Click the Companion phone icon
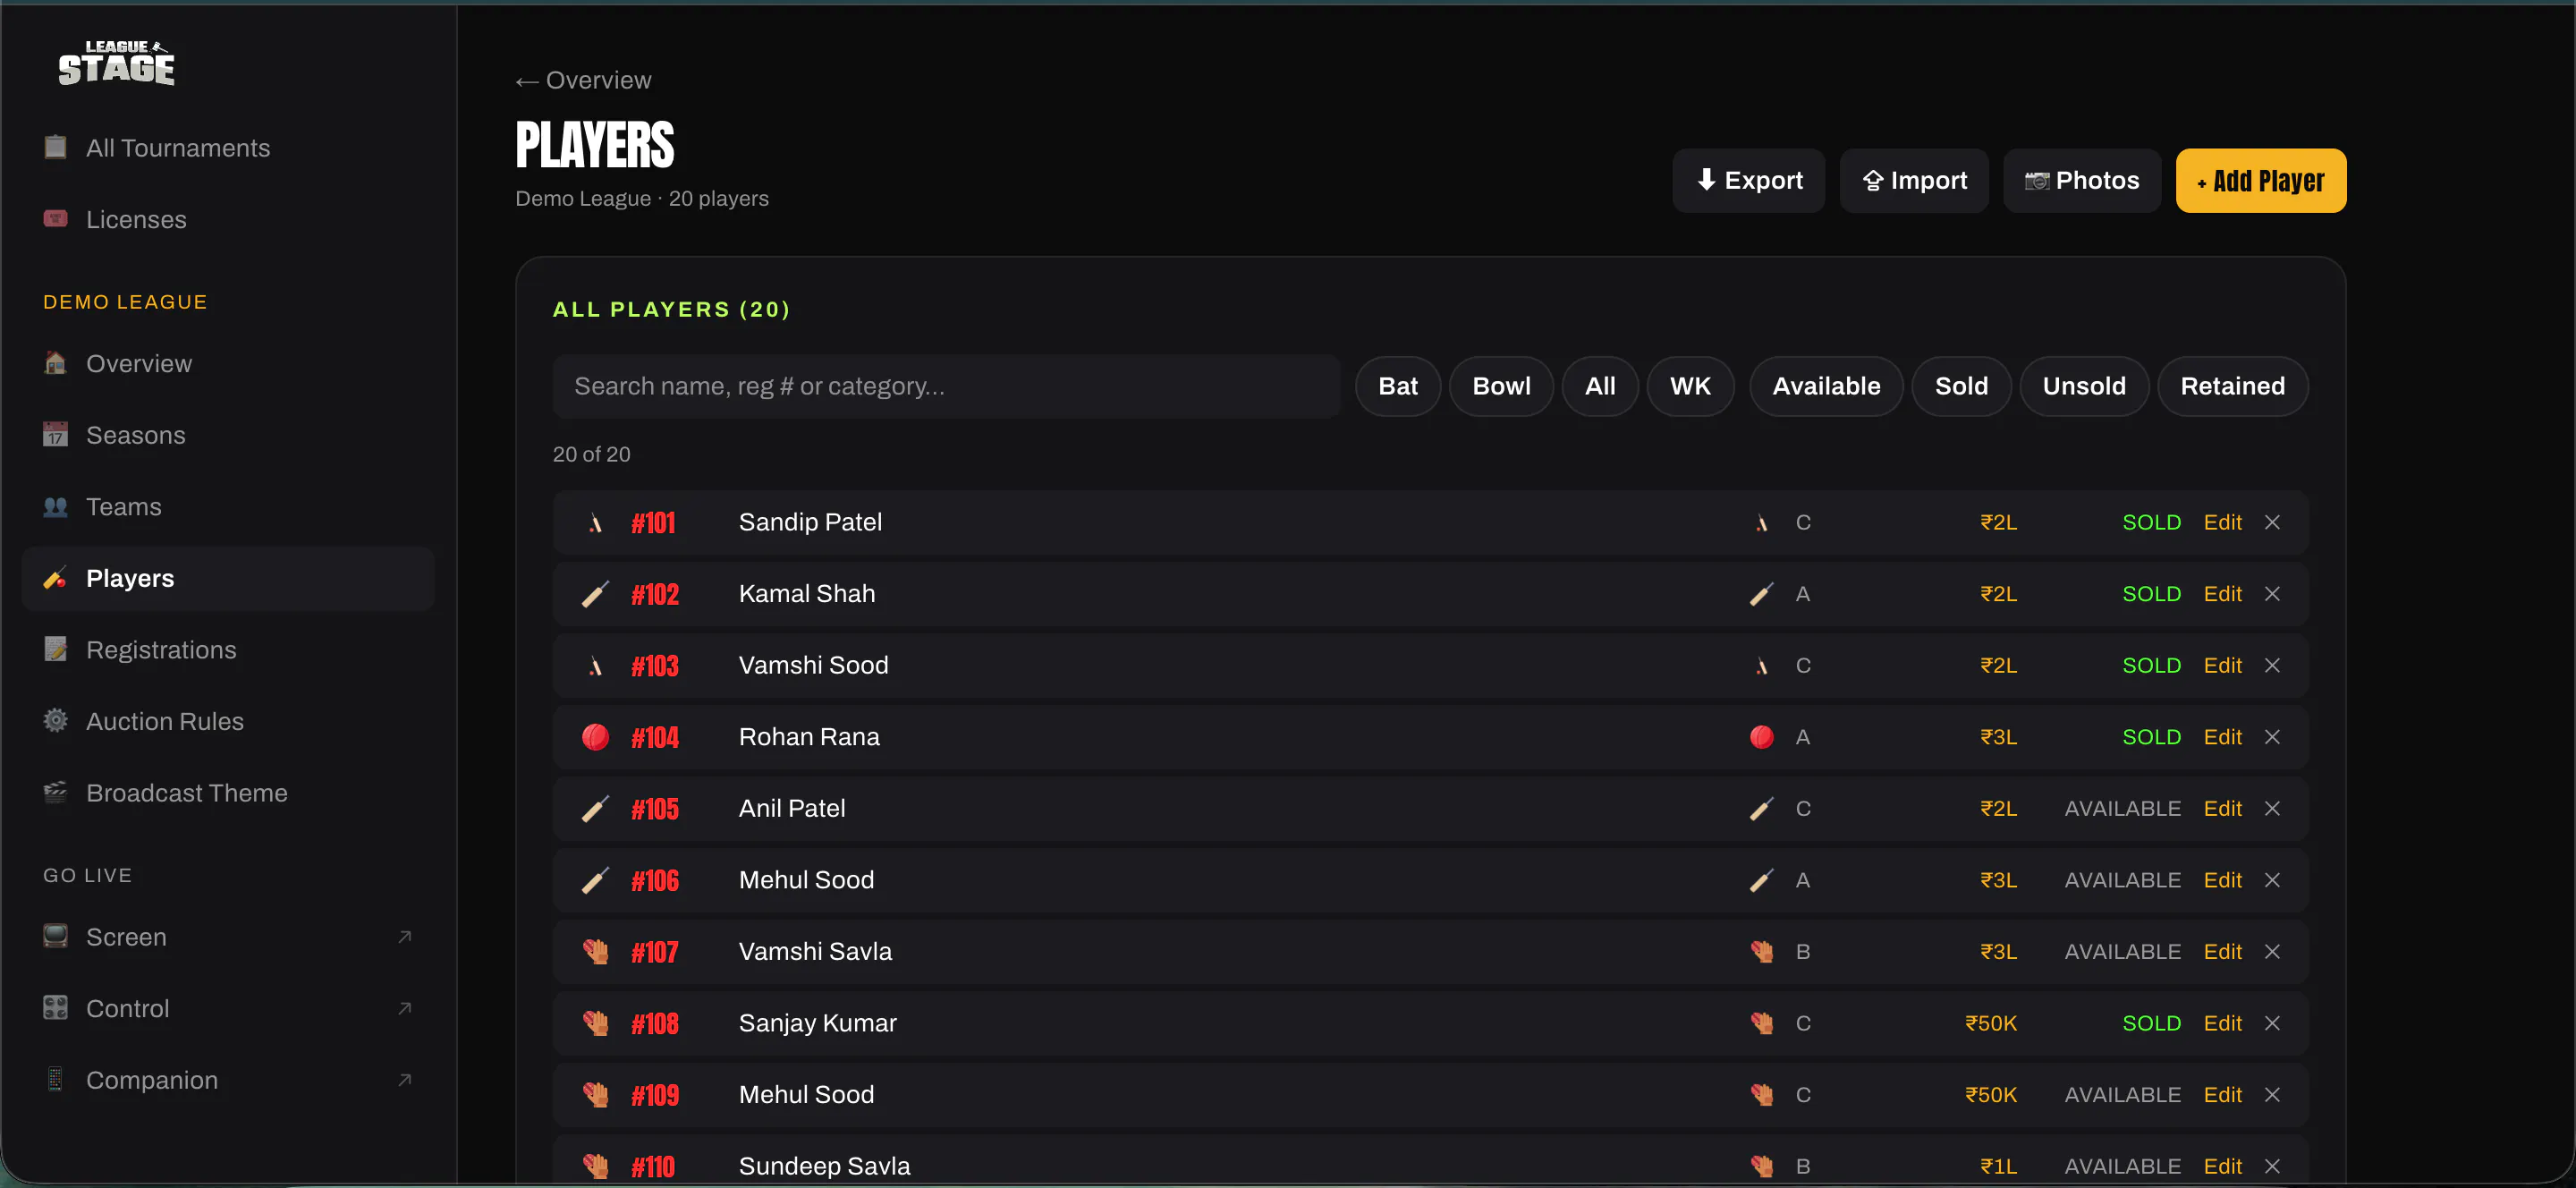Image resolution: width=2576 pixels, height=1188 pixels. point(56,1080)
